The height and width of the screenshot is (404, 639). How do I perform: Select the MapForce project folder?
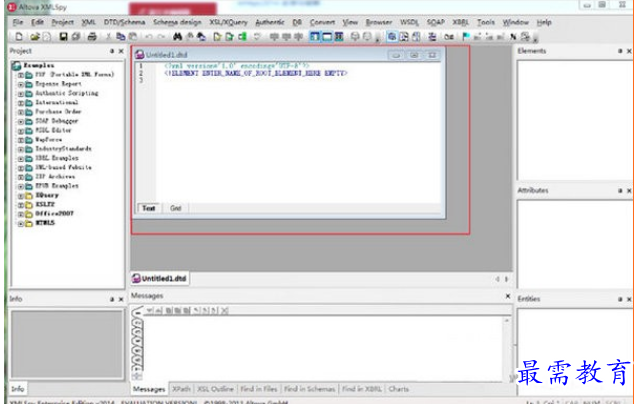[x=48, y=140]
